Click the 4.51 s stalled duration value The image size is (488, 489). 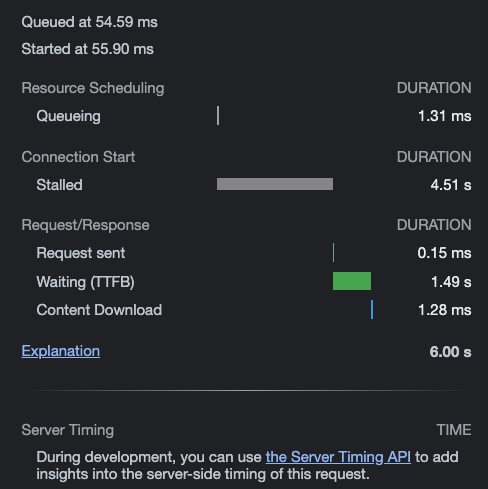(451, 185)
